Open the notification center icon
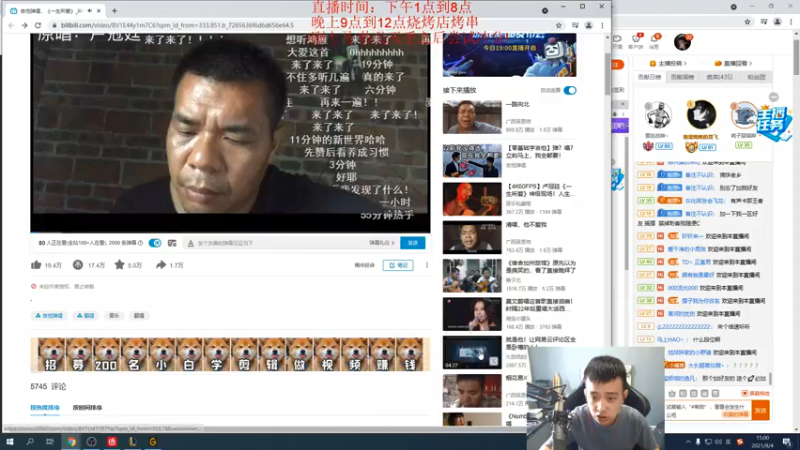This screenshot has height=450, width=800. 787,442
